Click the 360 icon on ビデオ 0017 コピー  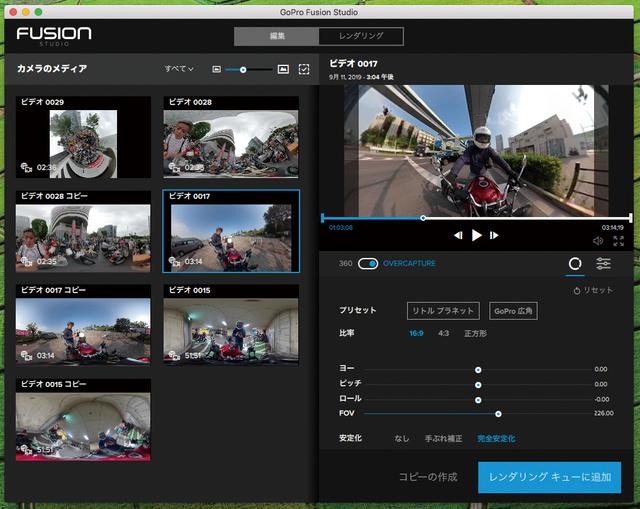click(27, 356)
